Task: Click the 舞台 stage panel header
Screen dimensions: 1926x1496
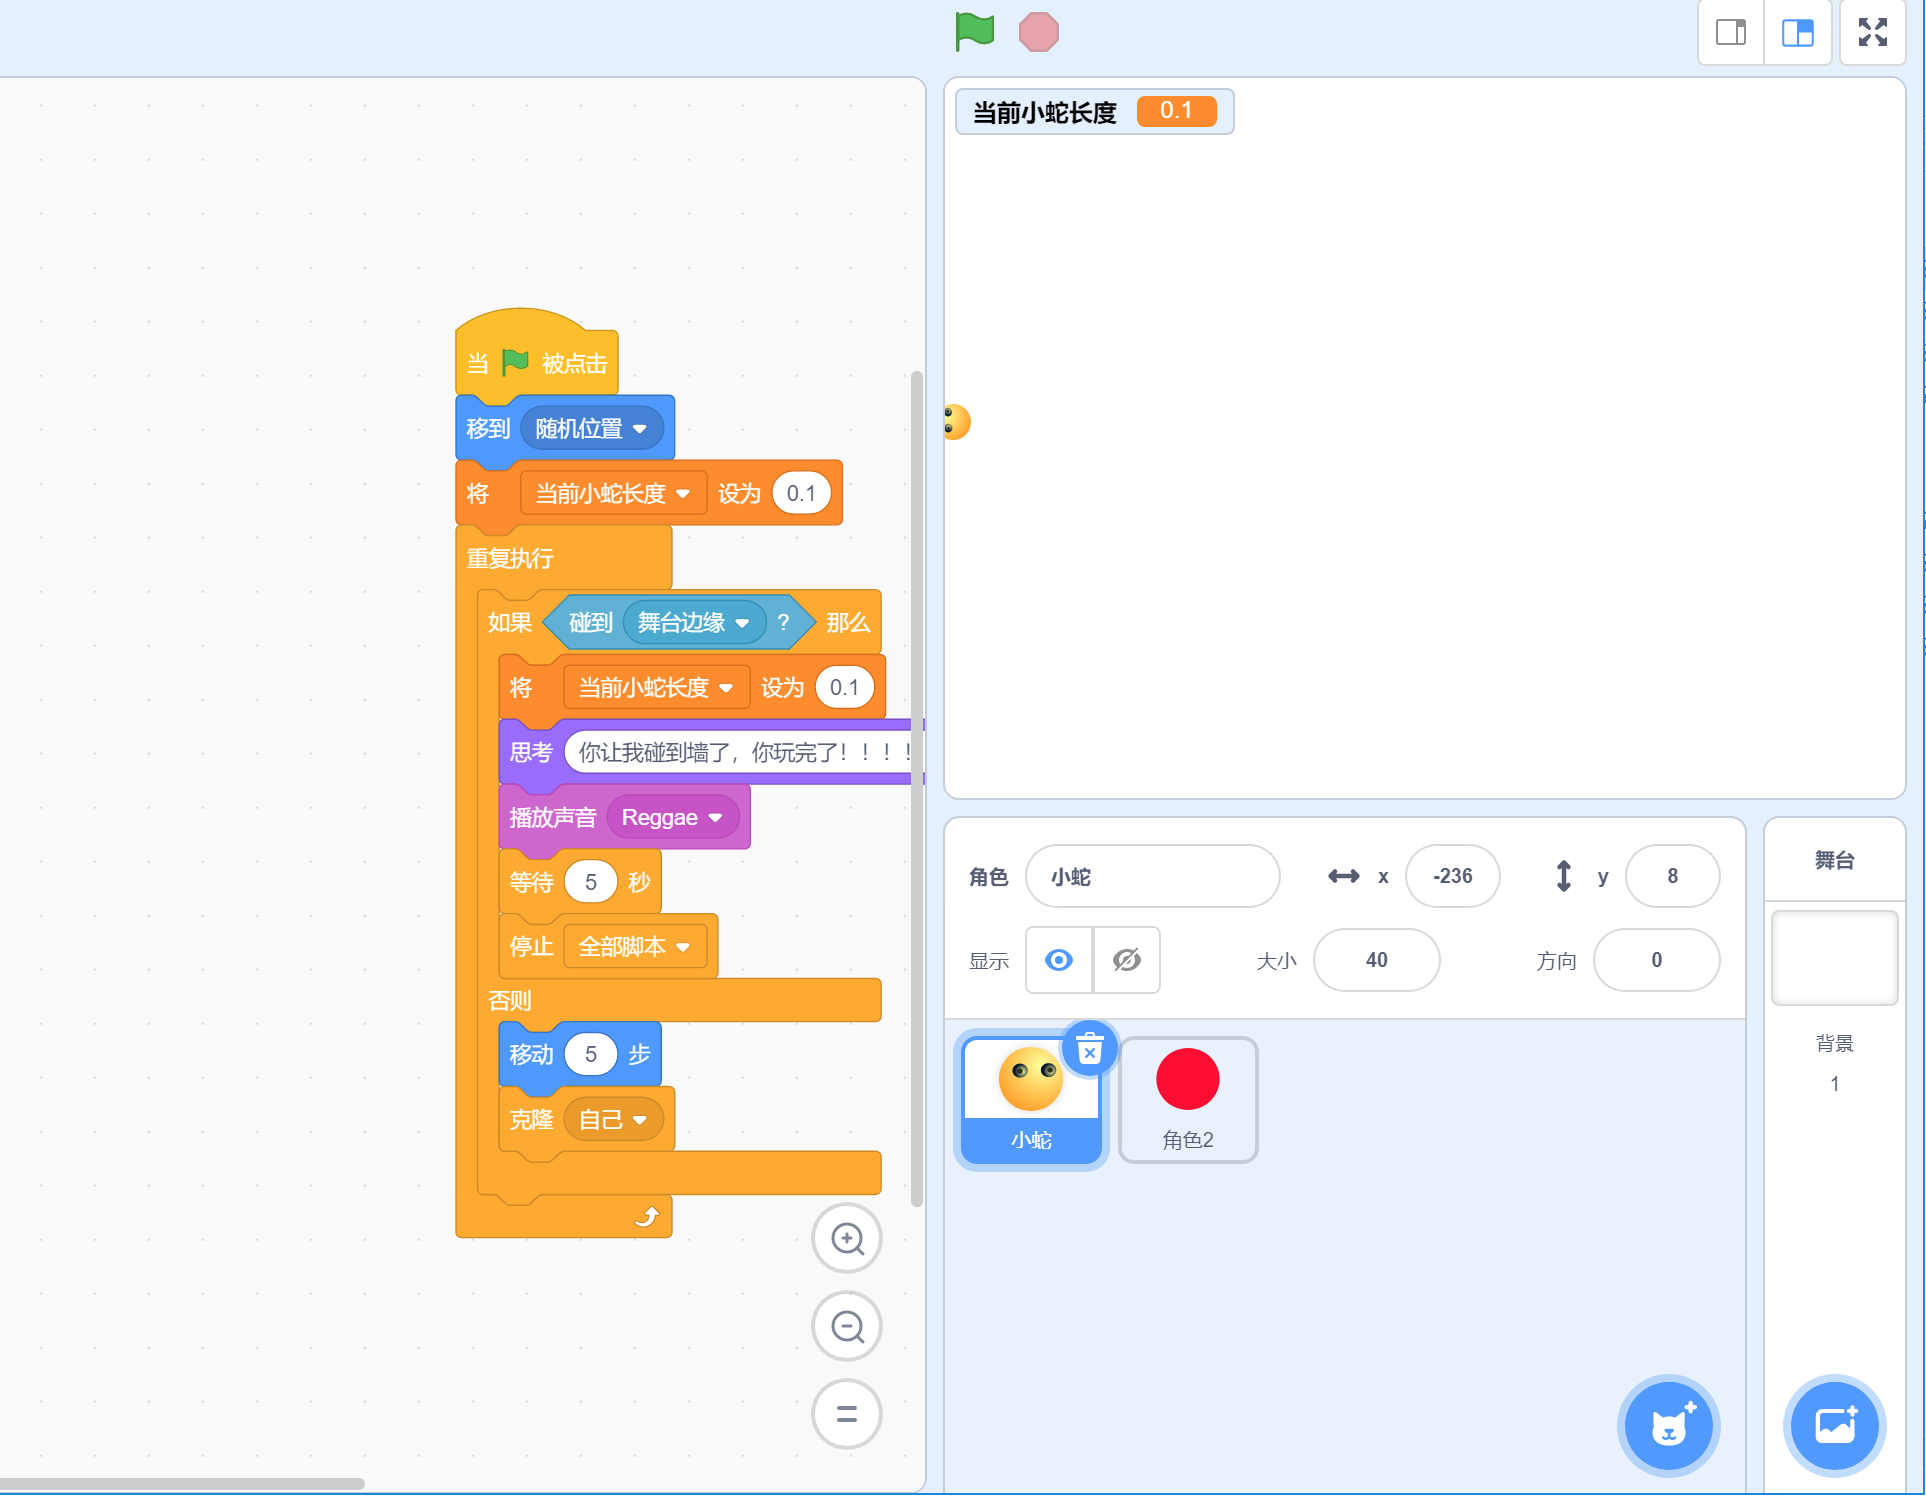Action: (1835, 860)
